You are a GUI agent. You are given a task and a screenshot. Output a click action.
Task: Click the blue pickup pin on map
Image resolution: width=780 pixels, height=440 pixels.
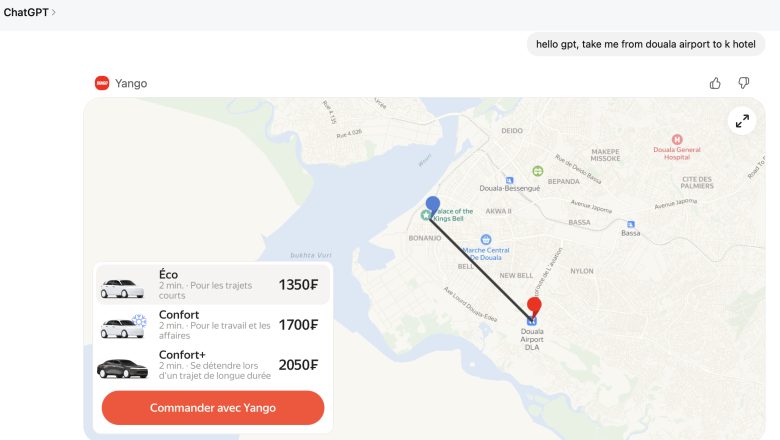(x=432, y=204)
